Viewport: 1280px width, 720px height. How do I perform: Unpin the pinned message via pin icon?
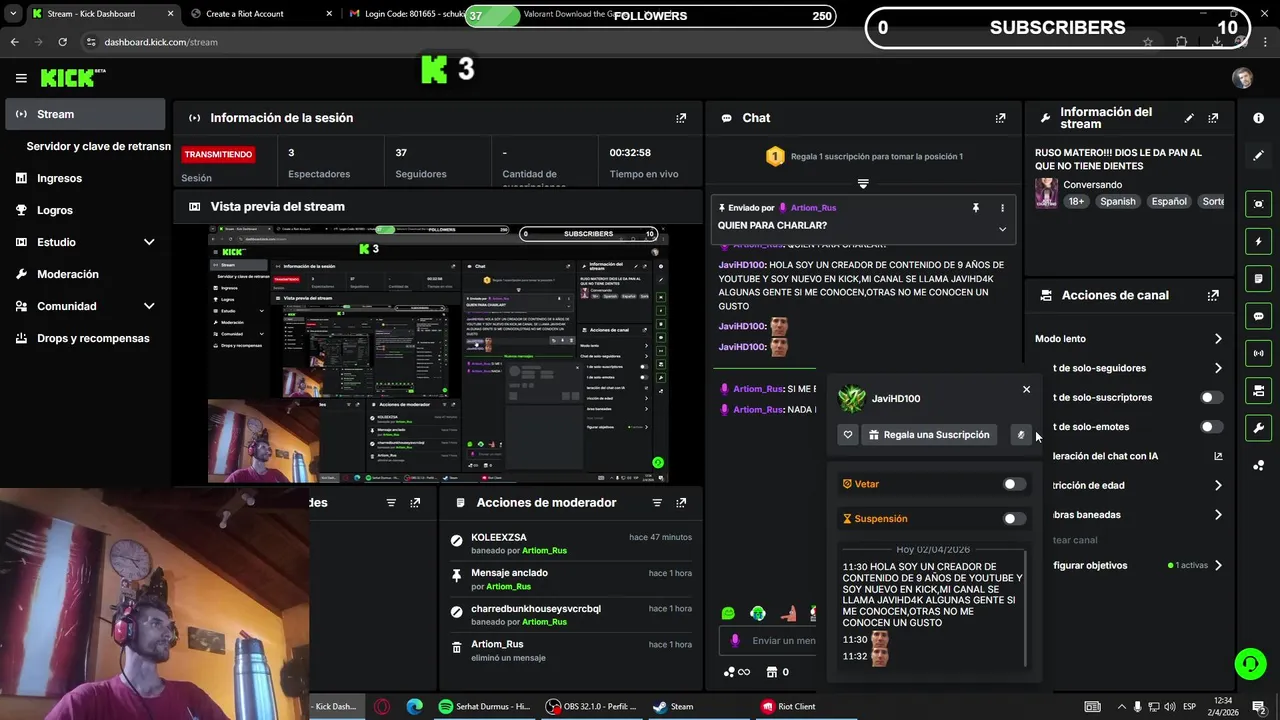pos(975,208)
